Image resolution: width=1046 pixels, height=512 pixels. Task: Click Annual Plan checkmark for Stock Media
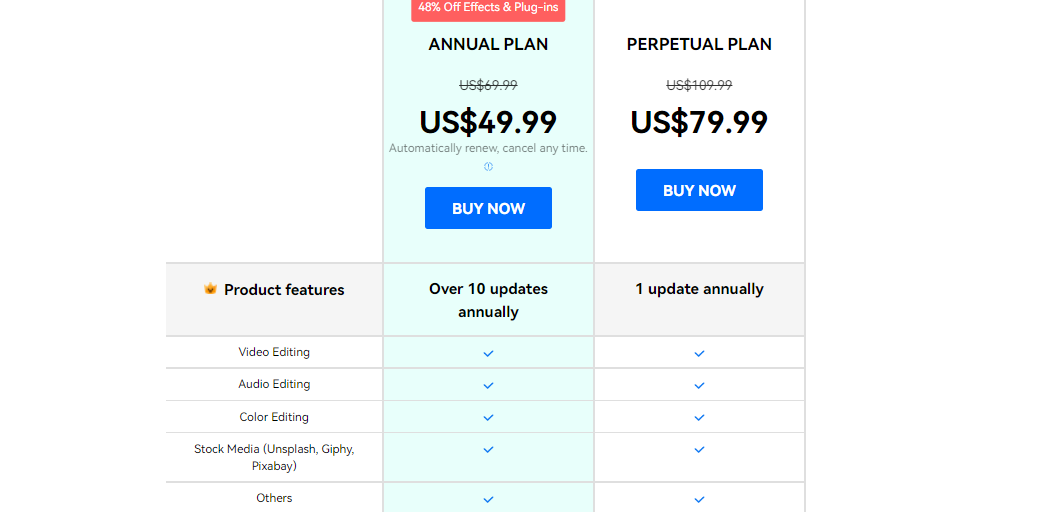[x=488, y=450]
